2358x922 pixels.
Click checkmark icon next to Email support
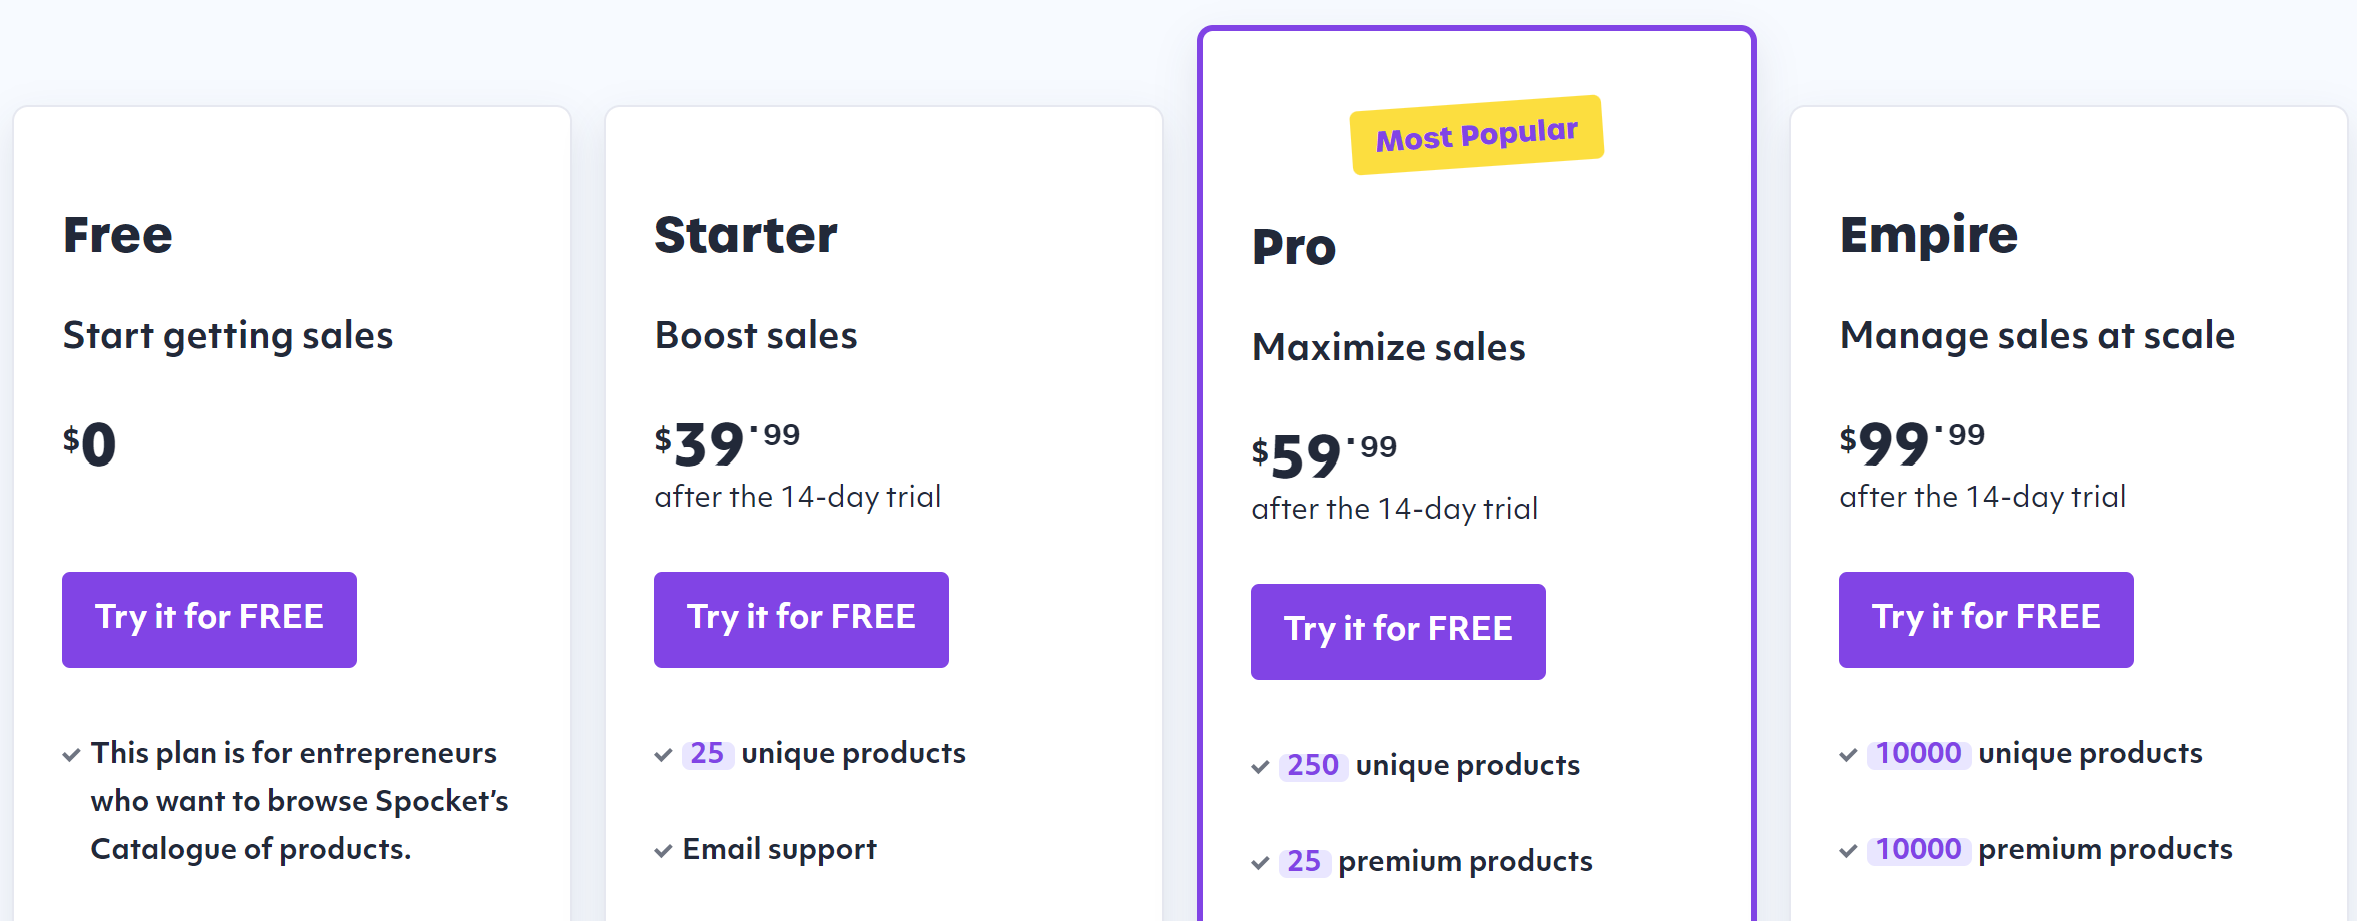[x=663, y=851]
